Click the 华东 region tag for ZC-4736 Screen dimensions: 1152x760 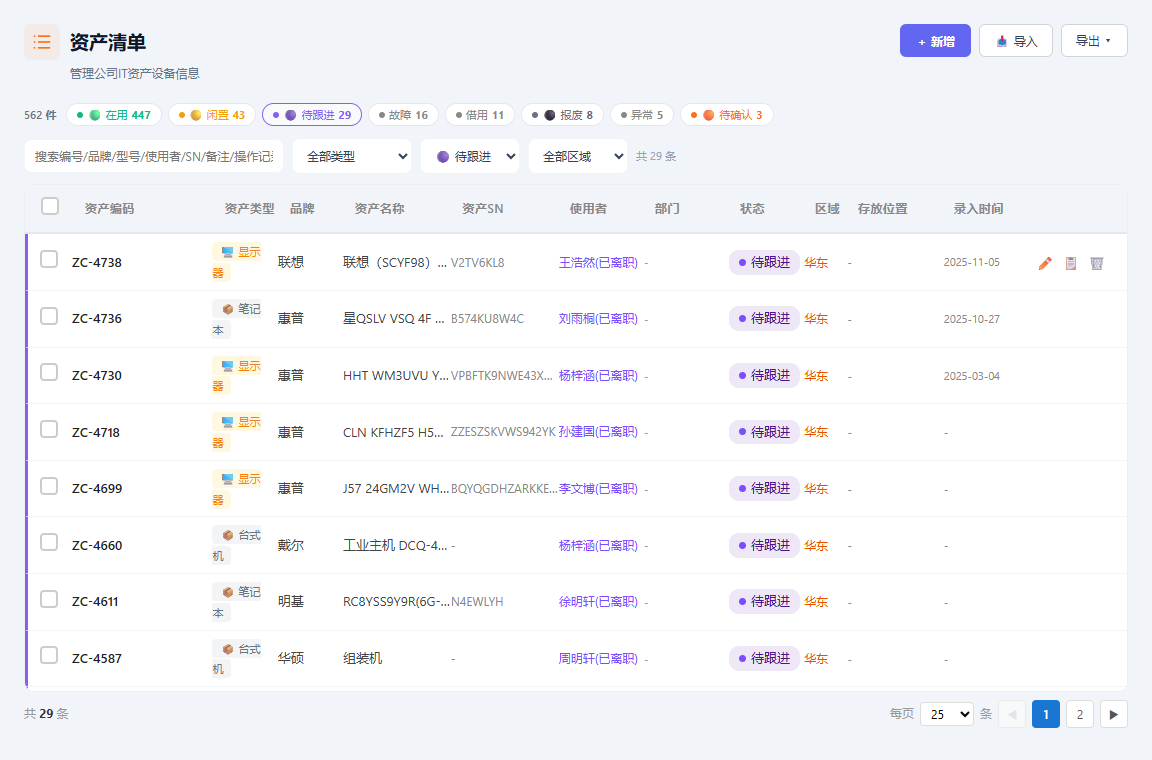coord(816,319)
